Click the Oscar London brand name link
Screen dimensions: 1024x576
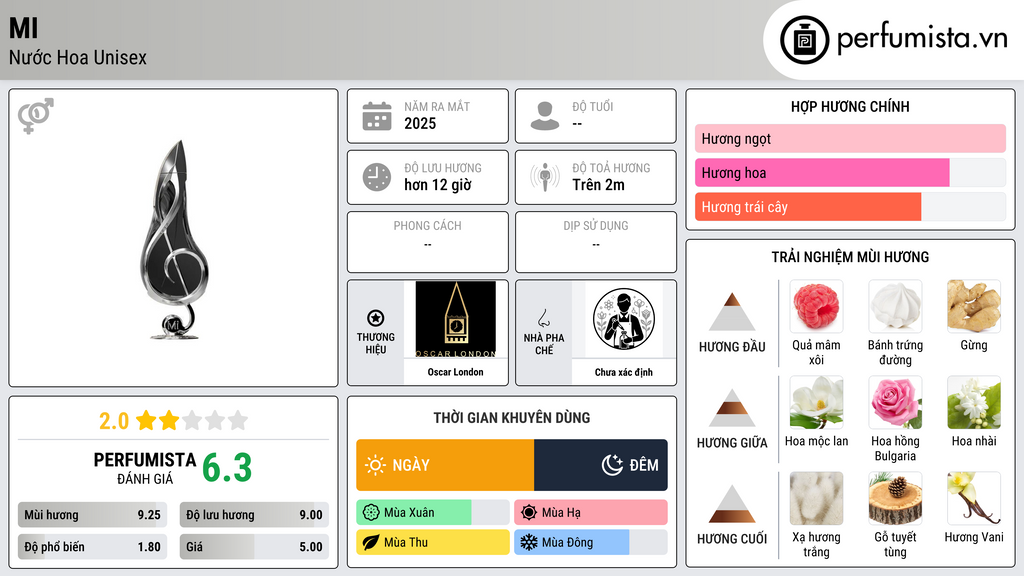[x=456, y=372]
